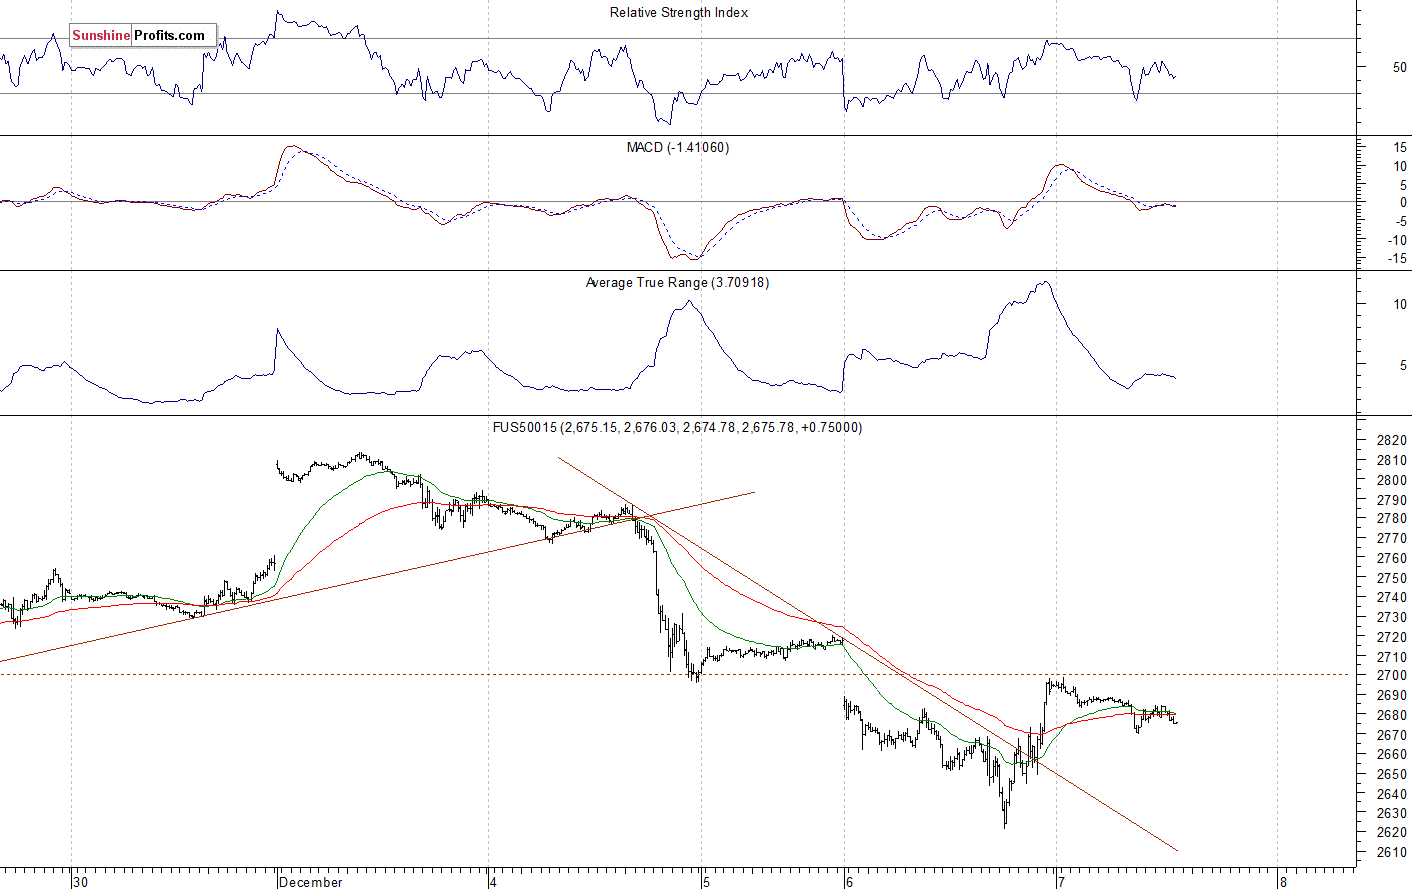This screenshot has width=1412, height=889.
Task: Click the date label 5
Action: (x=706, y=882)
